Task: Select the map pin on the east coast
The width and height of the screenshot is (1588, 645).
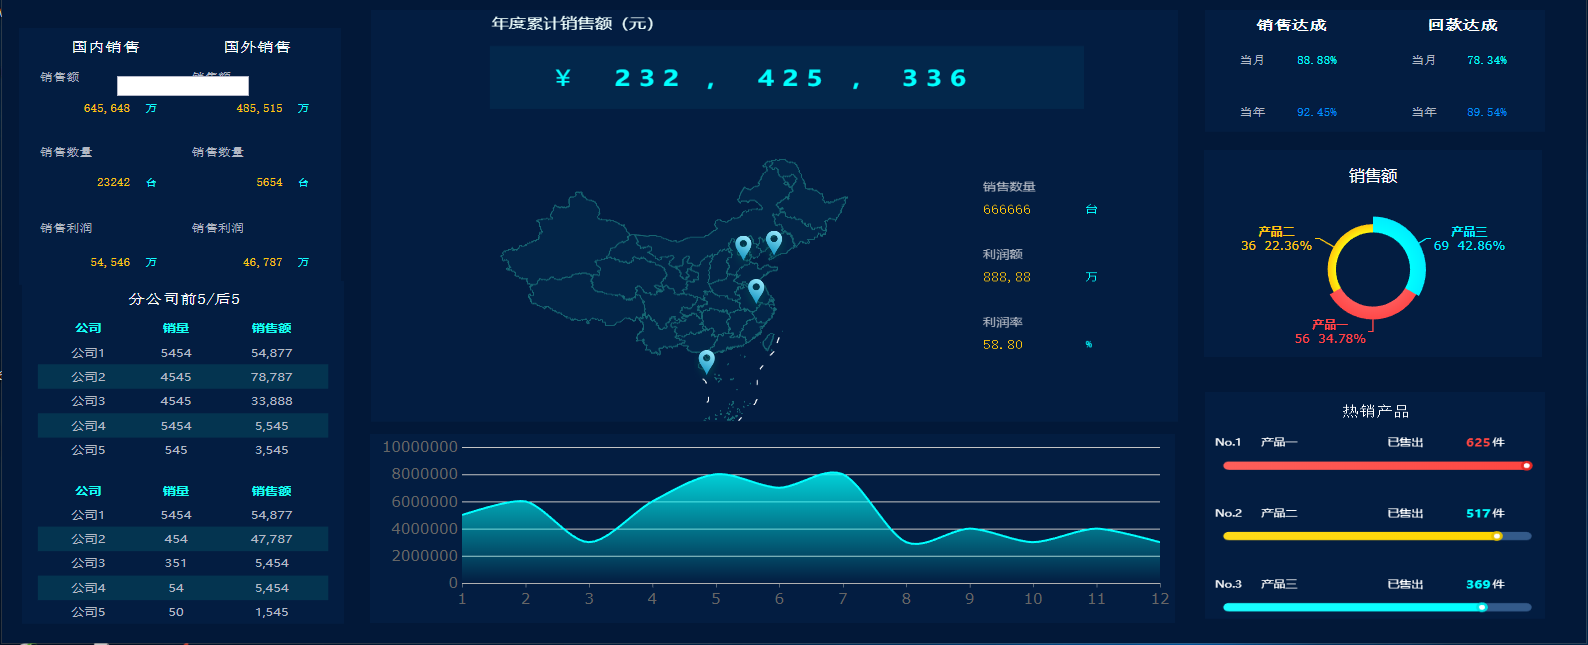Action: (756, 290)
